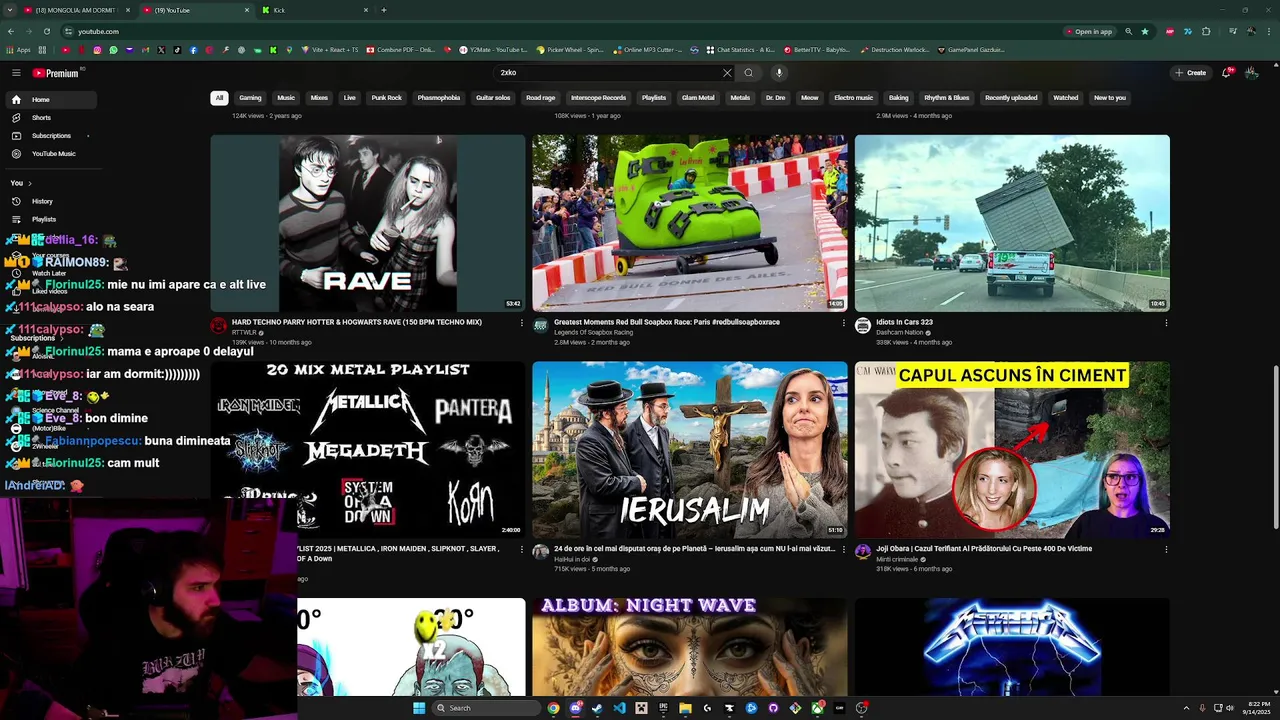Open Steam from the taskbar
Viewport: 1280px width, 720px height.
click(597, 708)
